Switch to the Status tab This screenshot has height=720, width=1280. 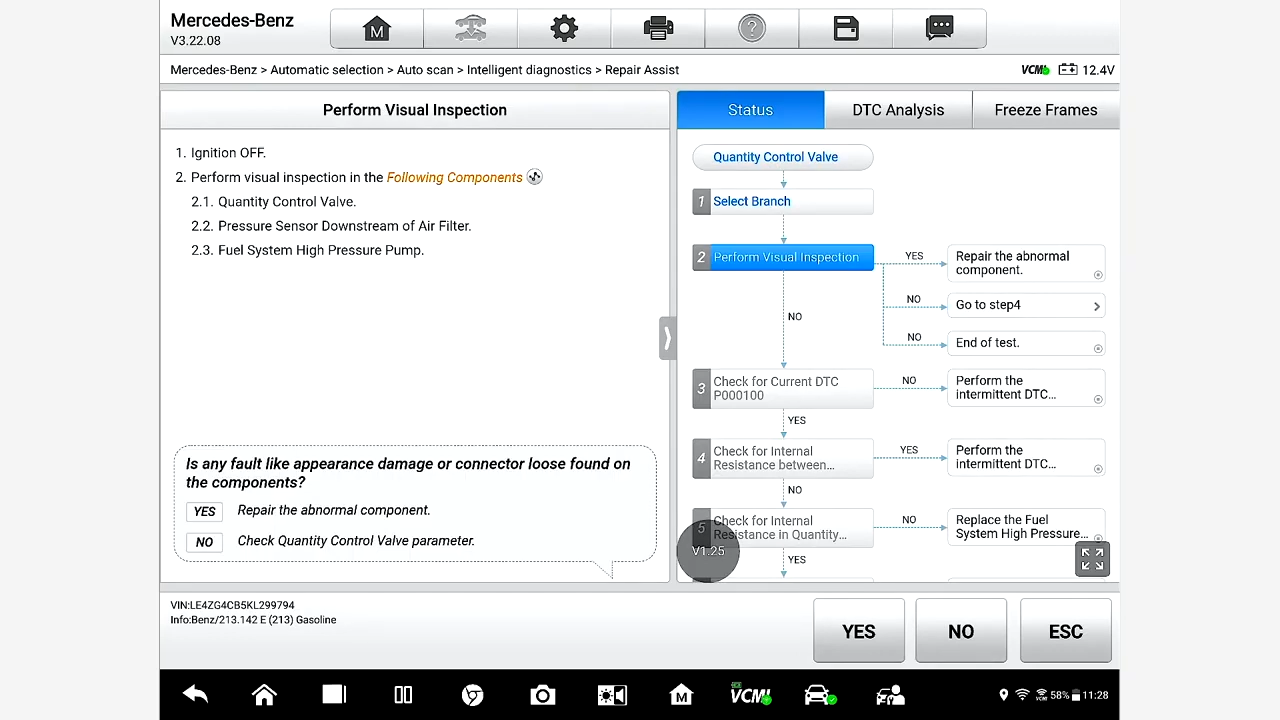point(750,110)
